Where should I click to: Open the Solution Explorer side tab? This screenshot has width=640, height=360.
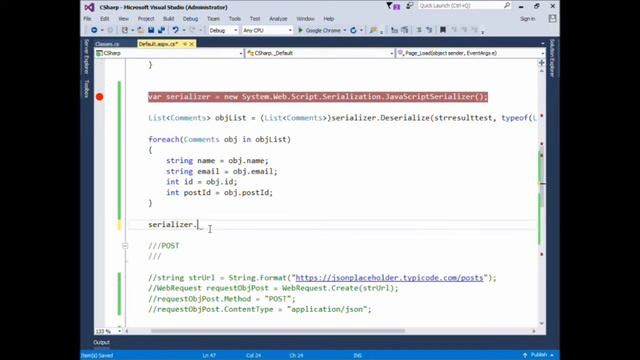pos(552,58)
